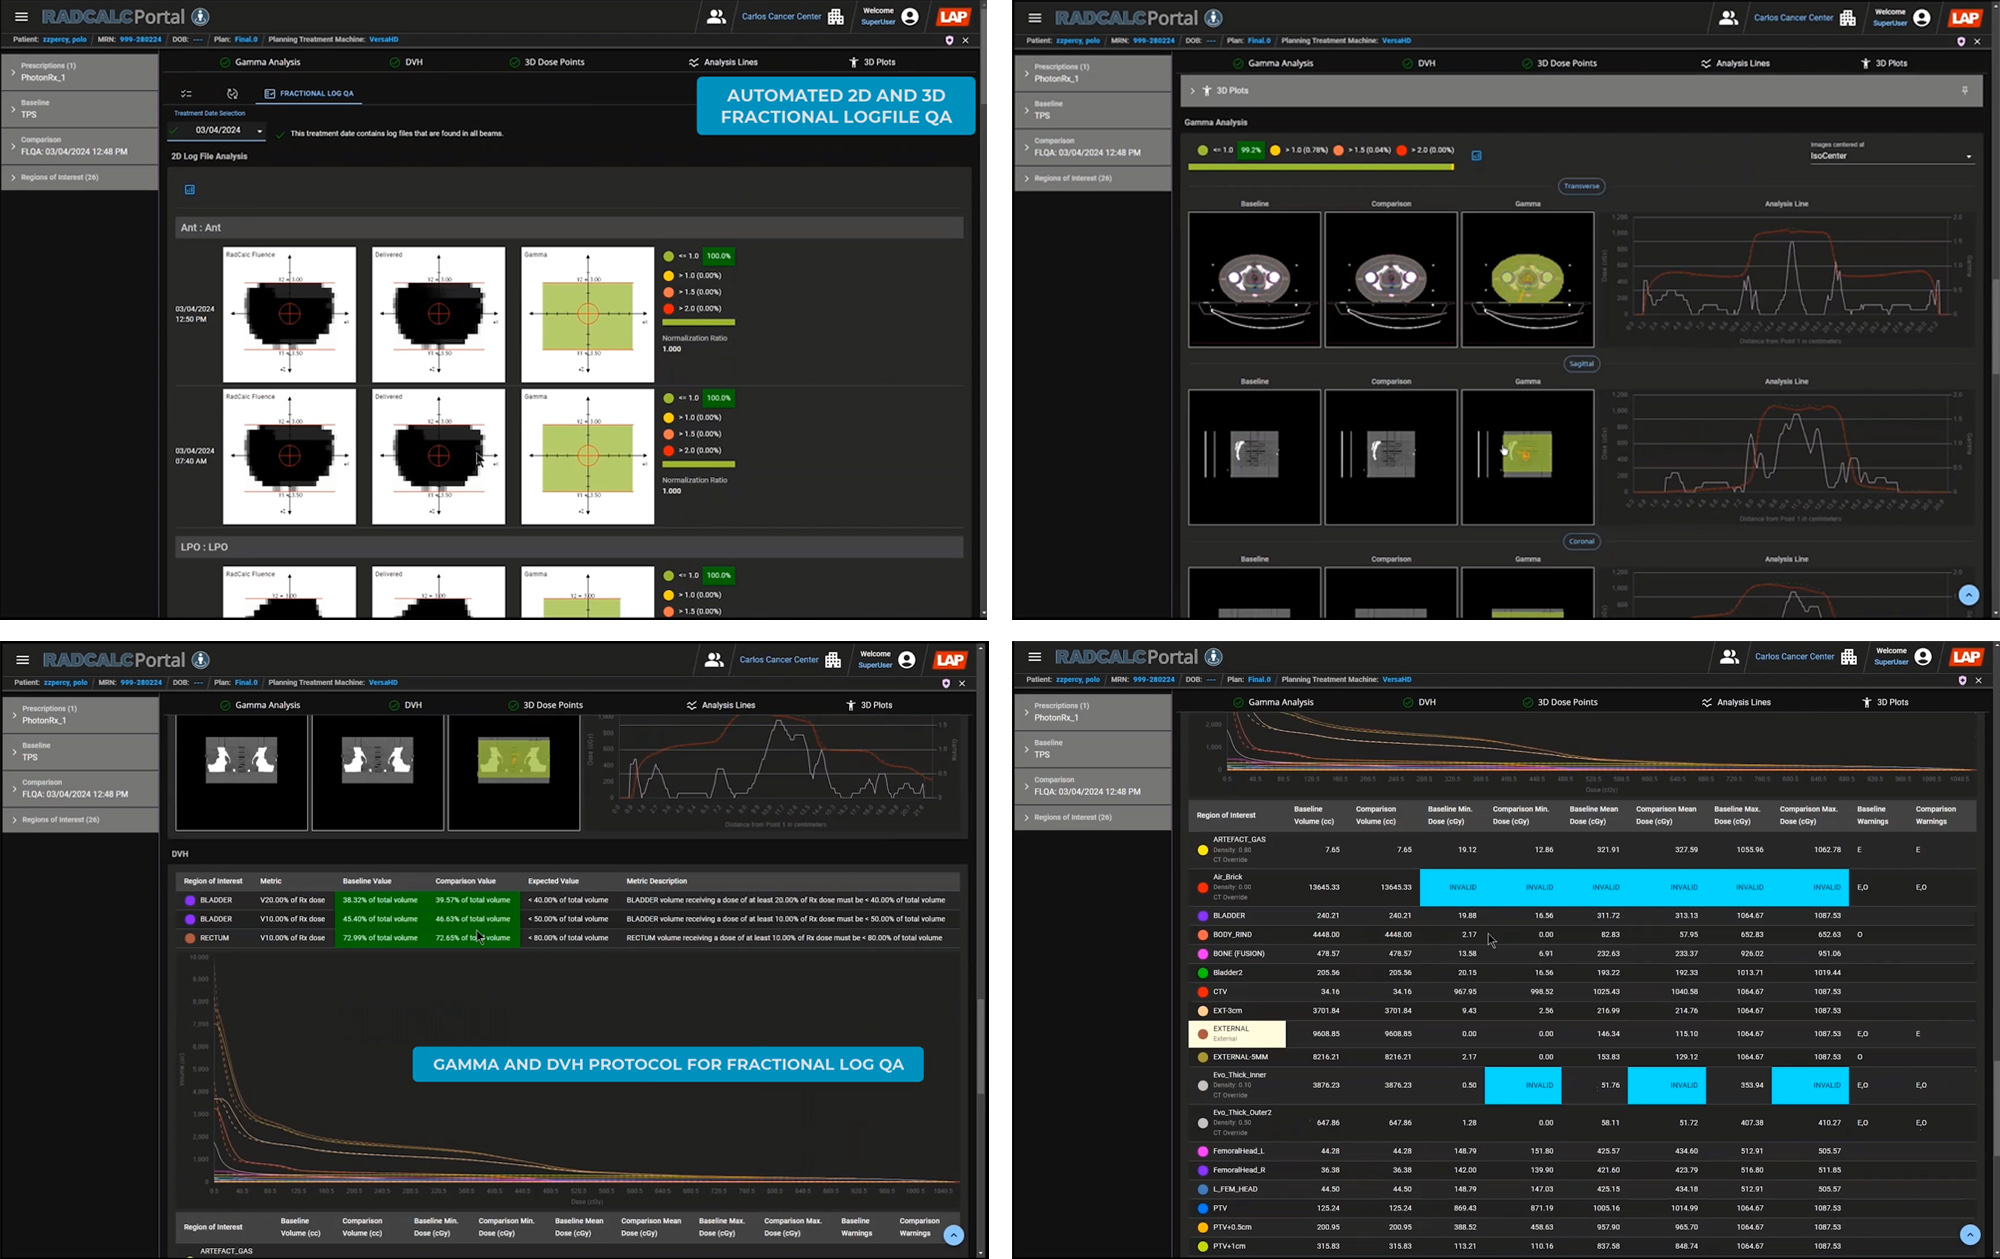2000x1259 pixels.
Task: Click the Sagittal view button
Action: (x=1581, y=364)
